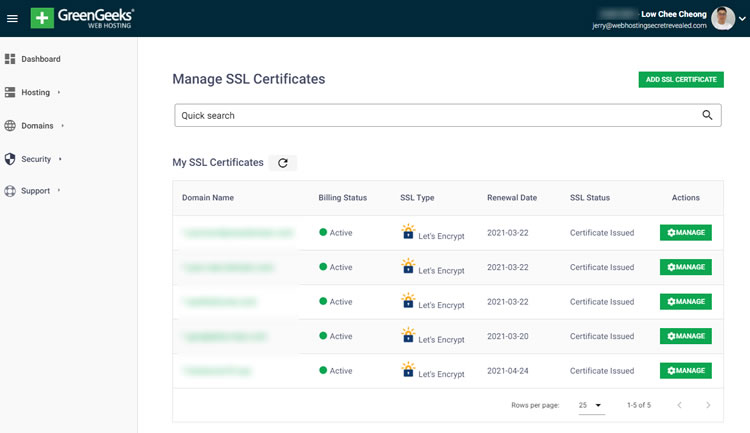Sort by SSL Type column header
The width and height of the screenshot is (750, 433).
pos(417,198)
